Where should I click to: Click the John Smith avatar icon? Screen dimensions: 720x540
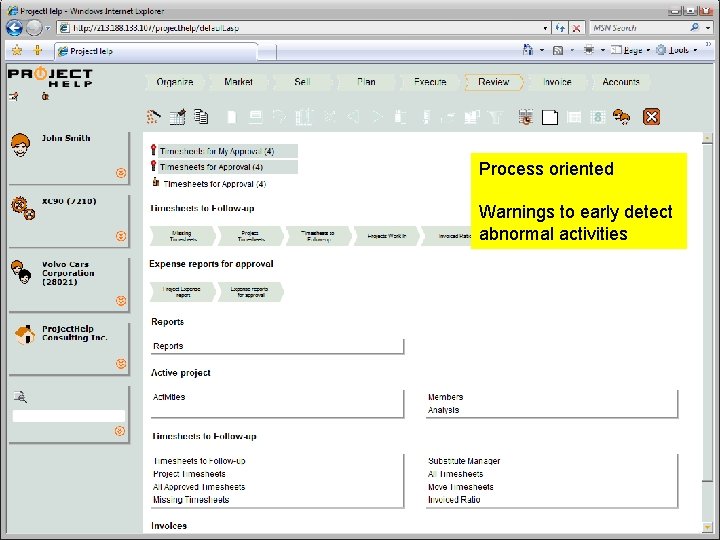click(21, 145)
